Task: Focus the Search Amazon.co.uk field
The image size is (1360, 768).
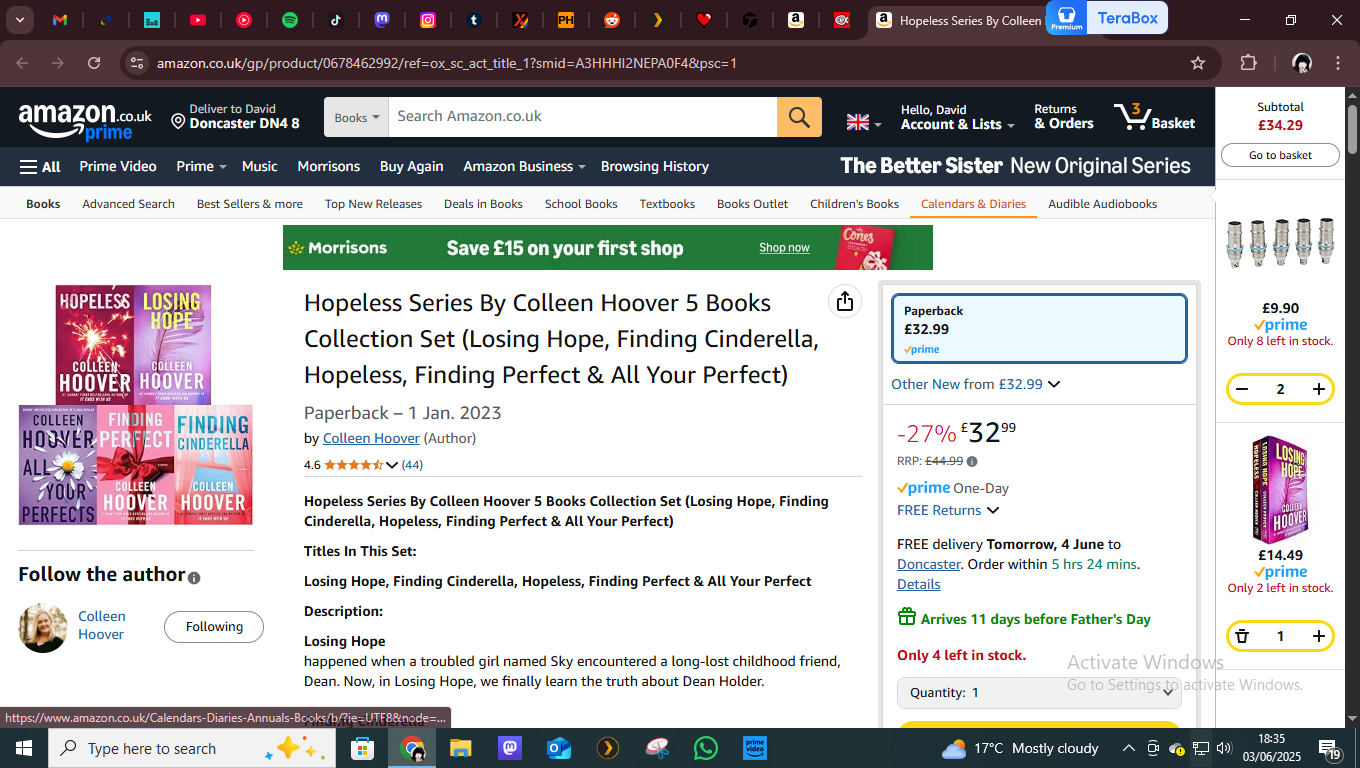Action: [x=582, y=117]
